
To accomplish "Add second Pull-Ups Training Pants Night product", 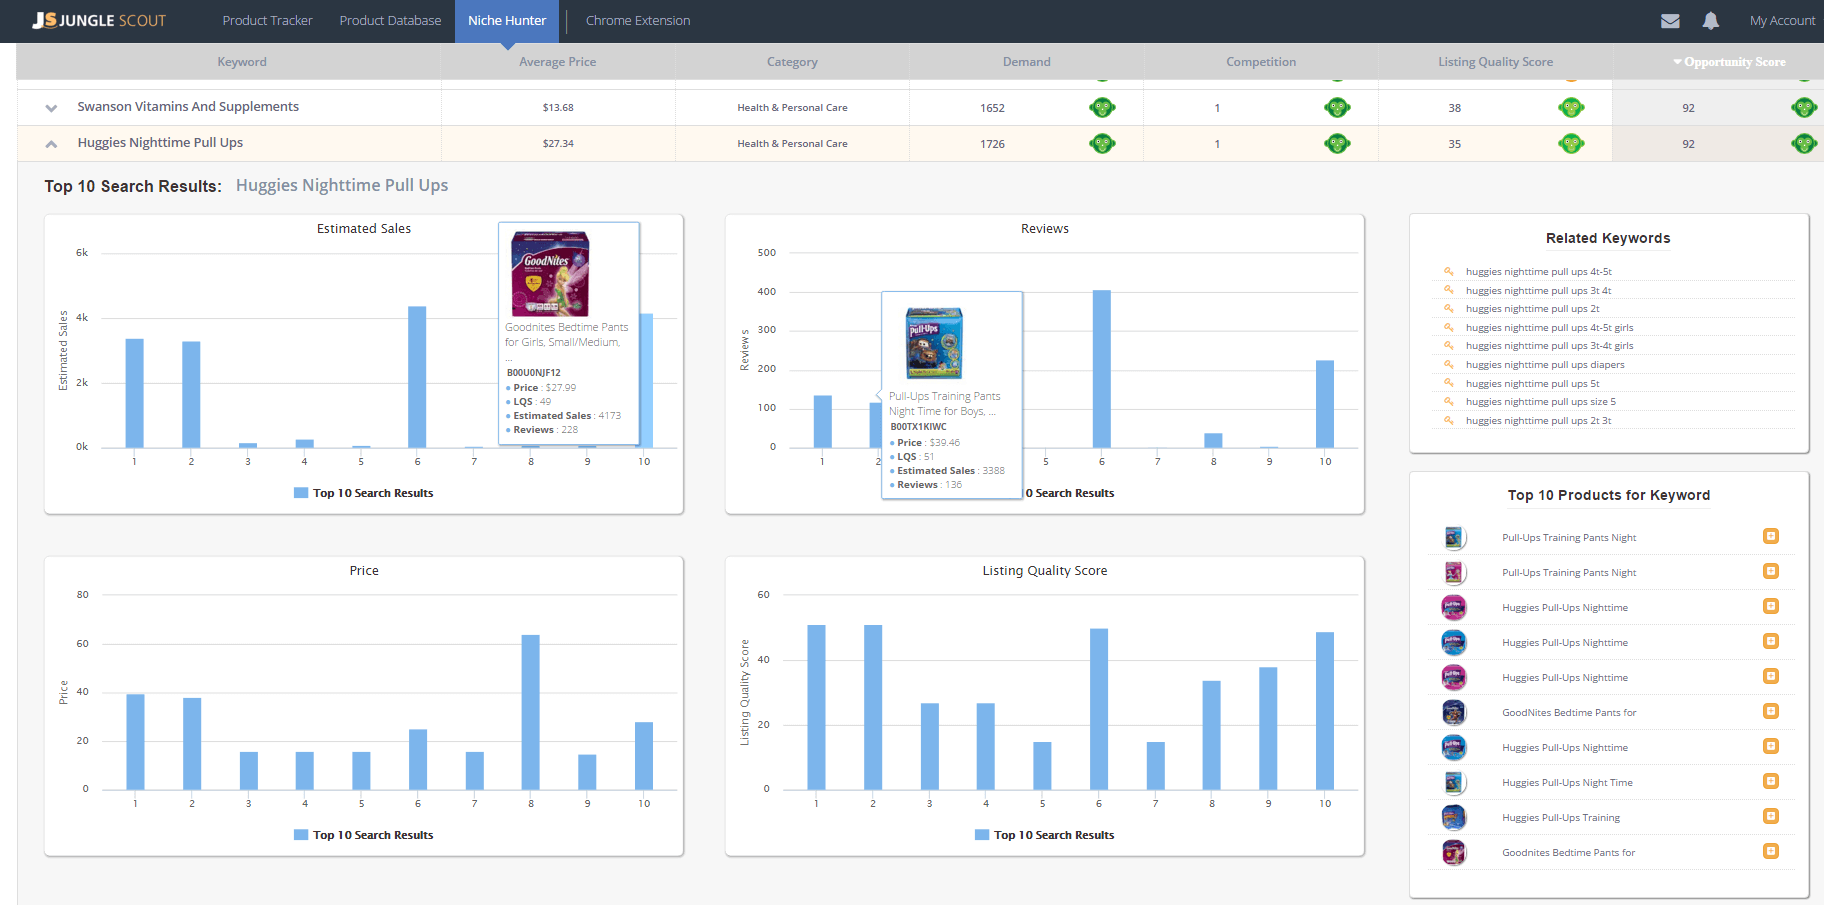I will (x=1770, y=572).
